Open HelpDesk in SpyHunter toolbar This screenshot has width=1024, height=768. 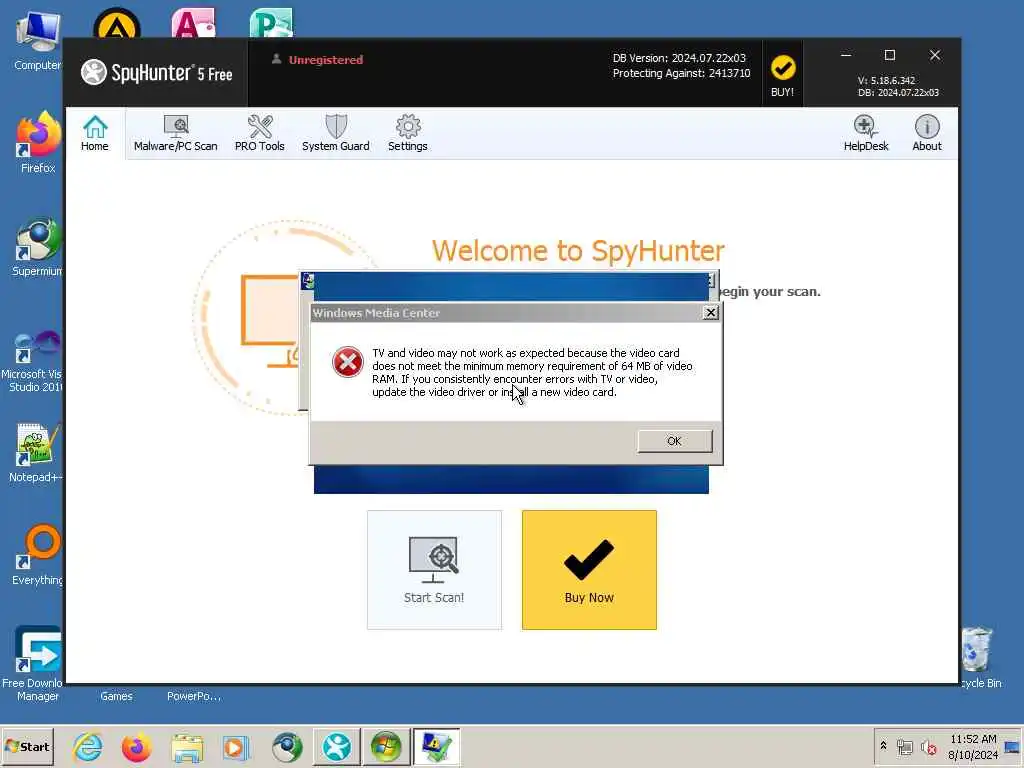pos(866,133)
